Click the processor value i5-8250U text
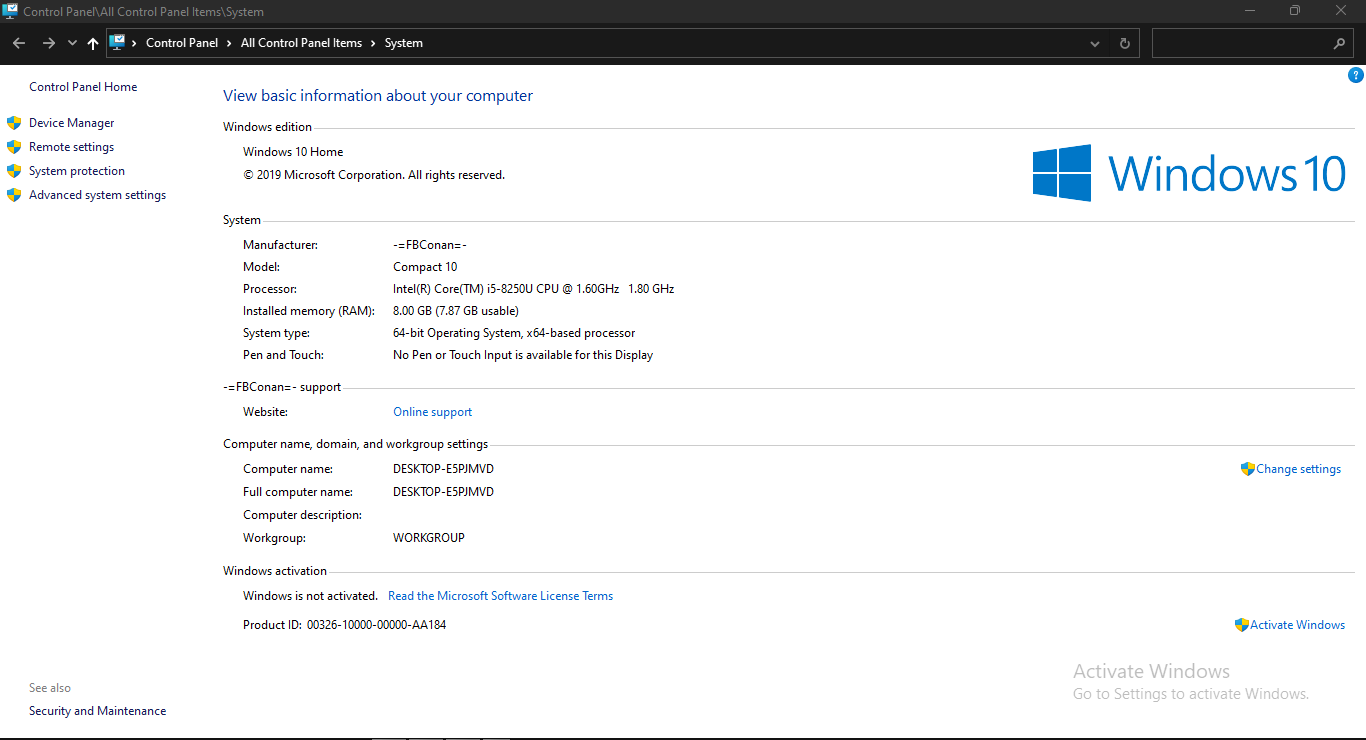Screen dimensions: 1366x740 533,289
